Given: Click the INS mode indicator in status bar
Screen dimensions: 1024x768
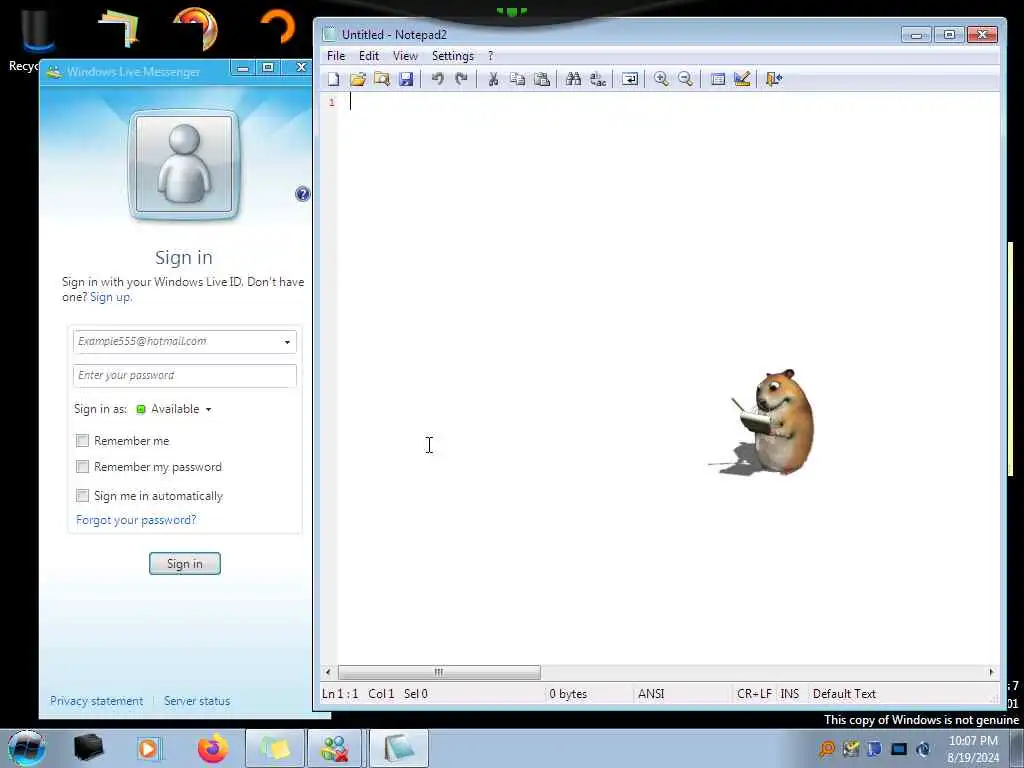Looking at the screenshot, I should (x=790, y=694).
